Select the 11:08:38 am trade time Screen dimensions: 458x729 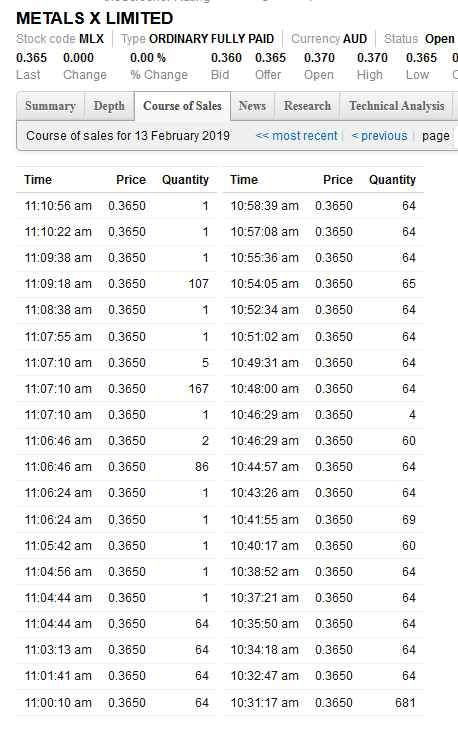click(x=58, y=310)
